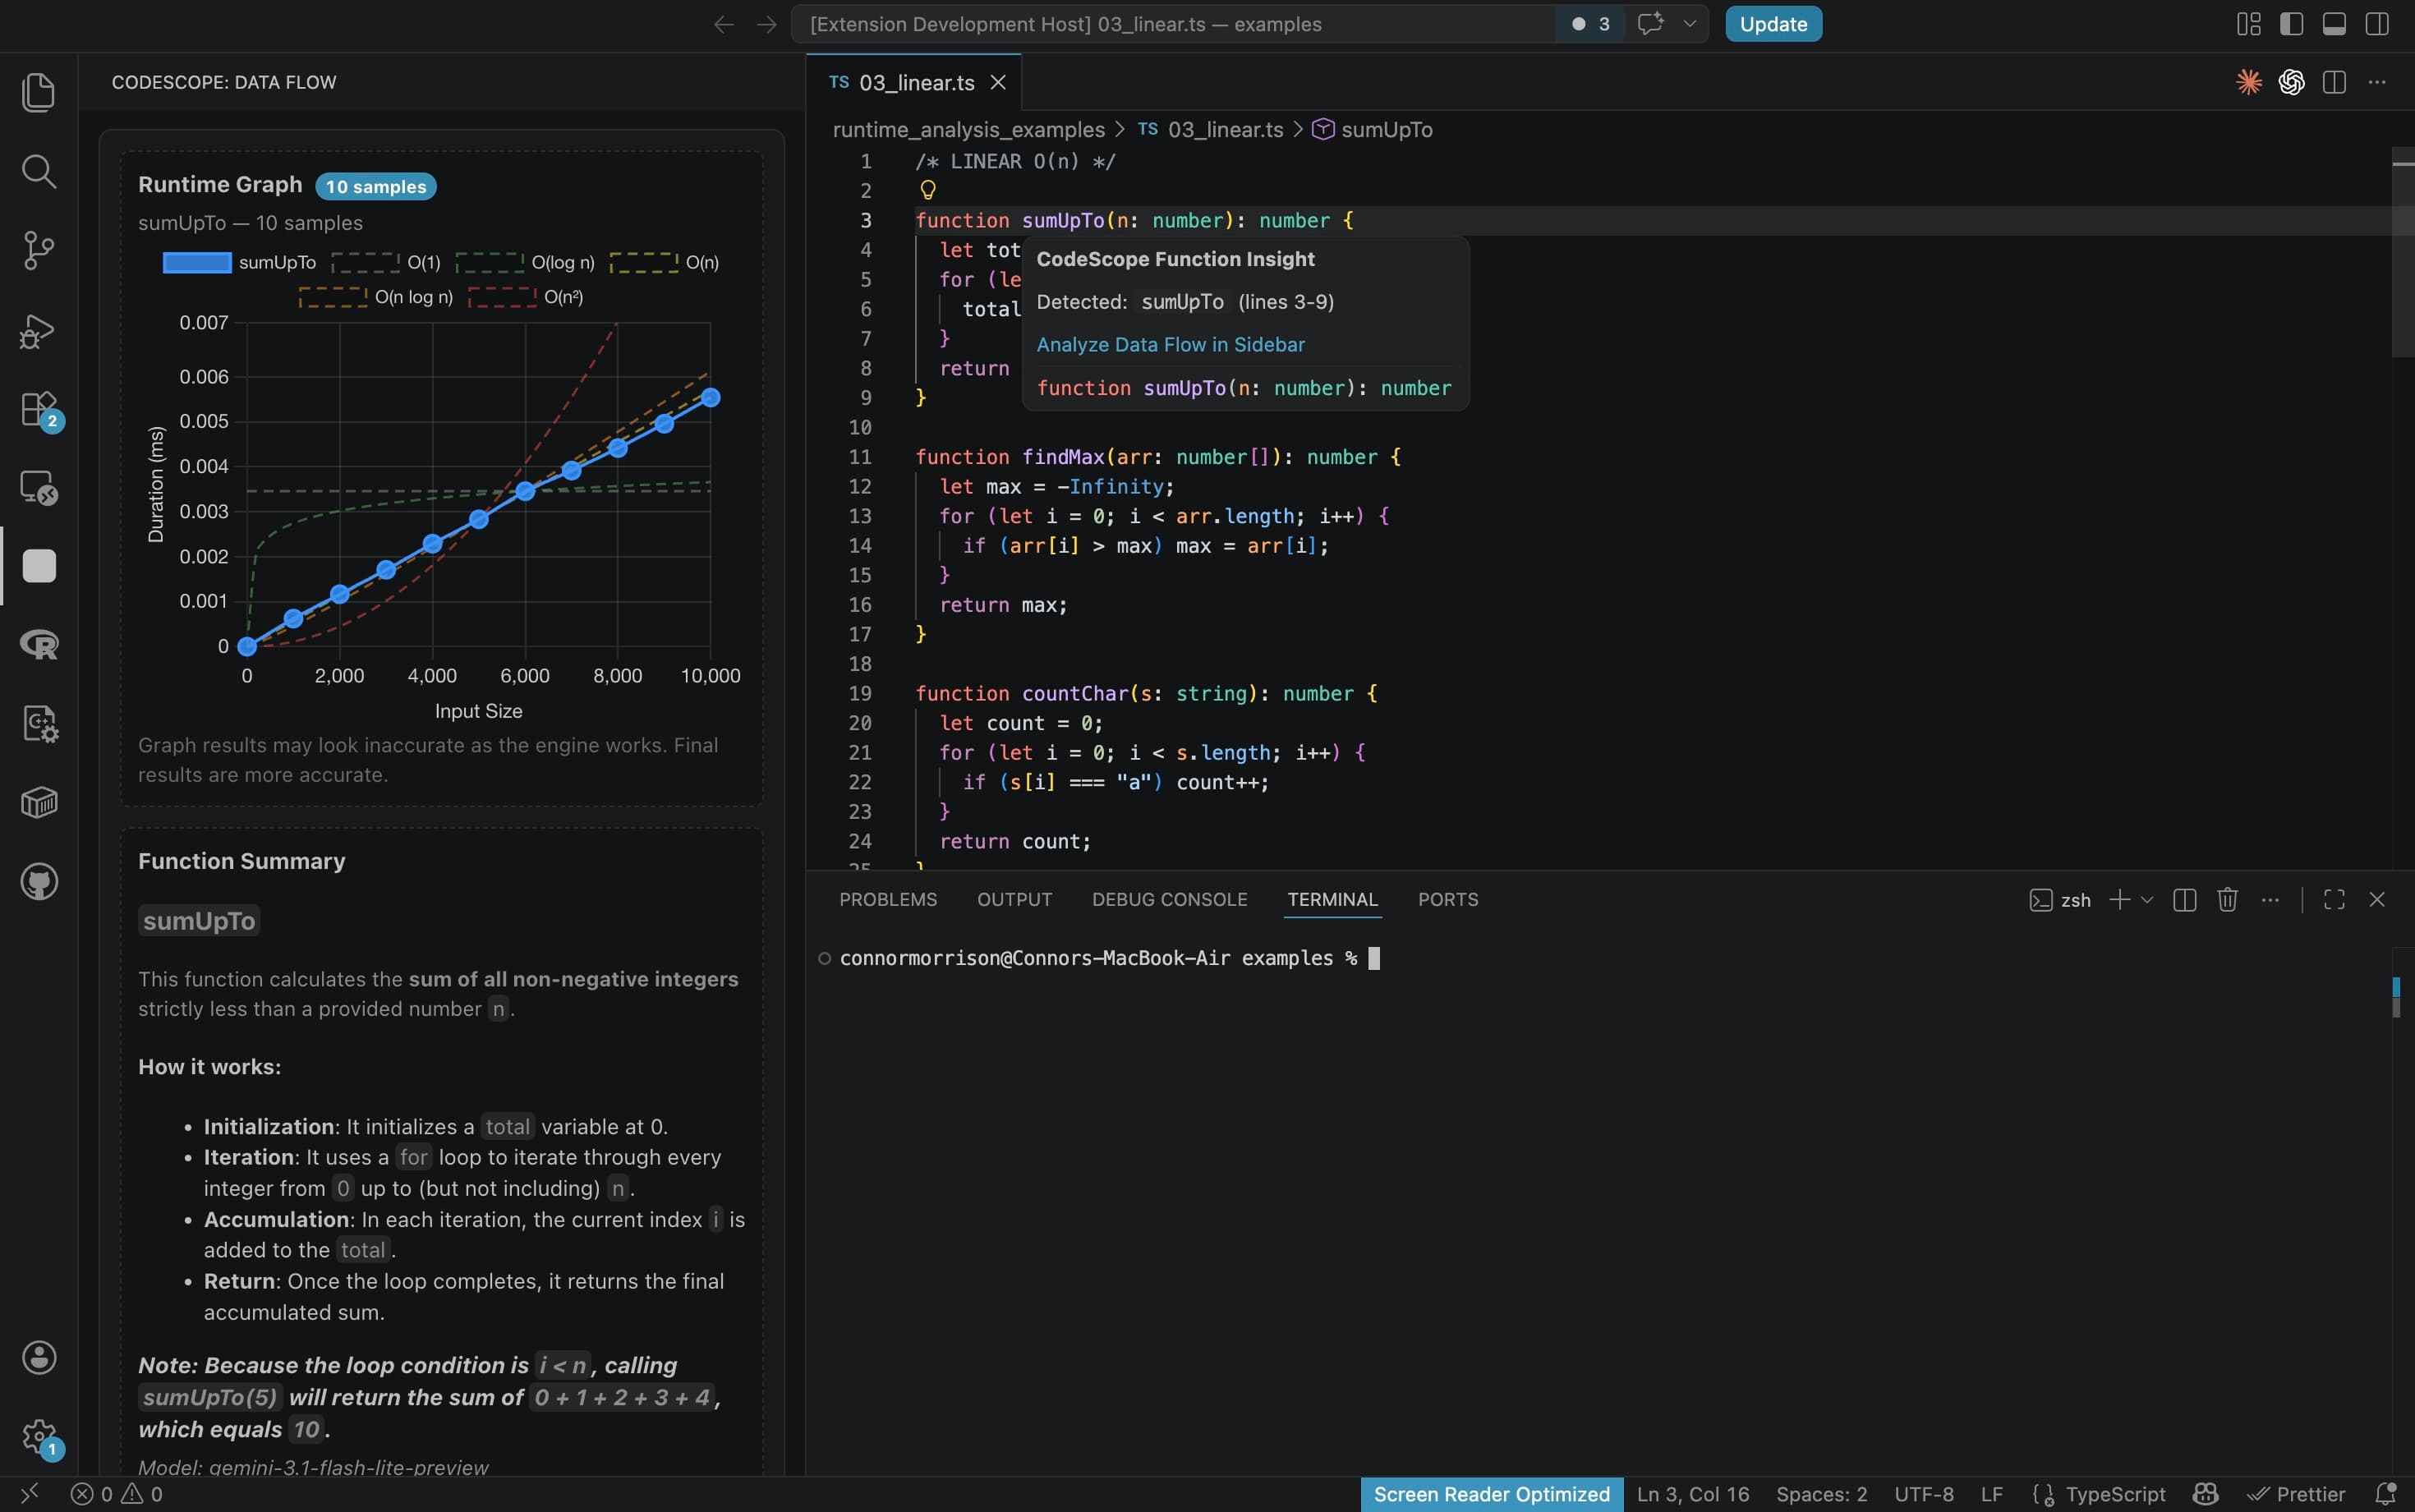Screen dimensions: 2415x1512
Task: Open the Remote Explorer view
Action: point(38,488)
